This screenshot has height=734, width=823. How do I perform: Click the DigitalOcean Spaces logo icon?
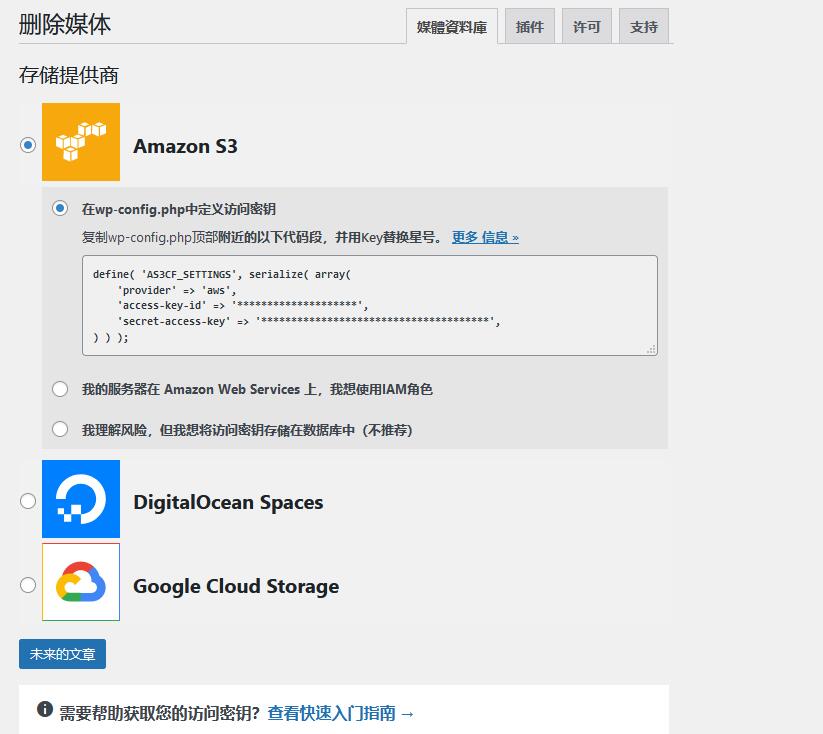[x=81, y=499]
